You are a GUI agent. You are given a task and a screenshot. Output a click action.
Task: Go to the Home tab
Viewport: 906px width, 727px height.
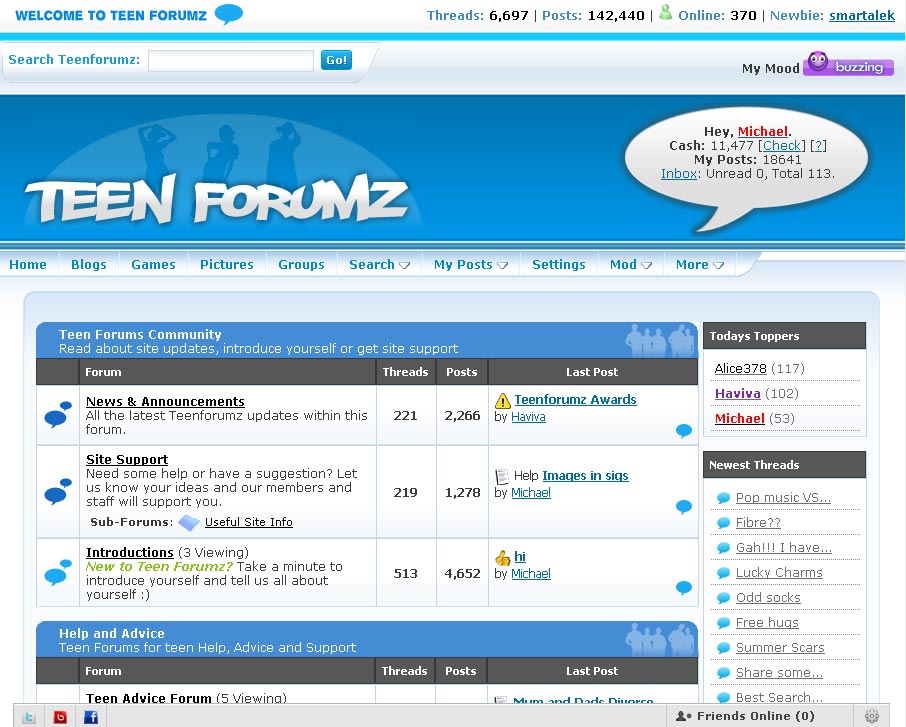pyautogui.click(x=28, y=265)
